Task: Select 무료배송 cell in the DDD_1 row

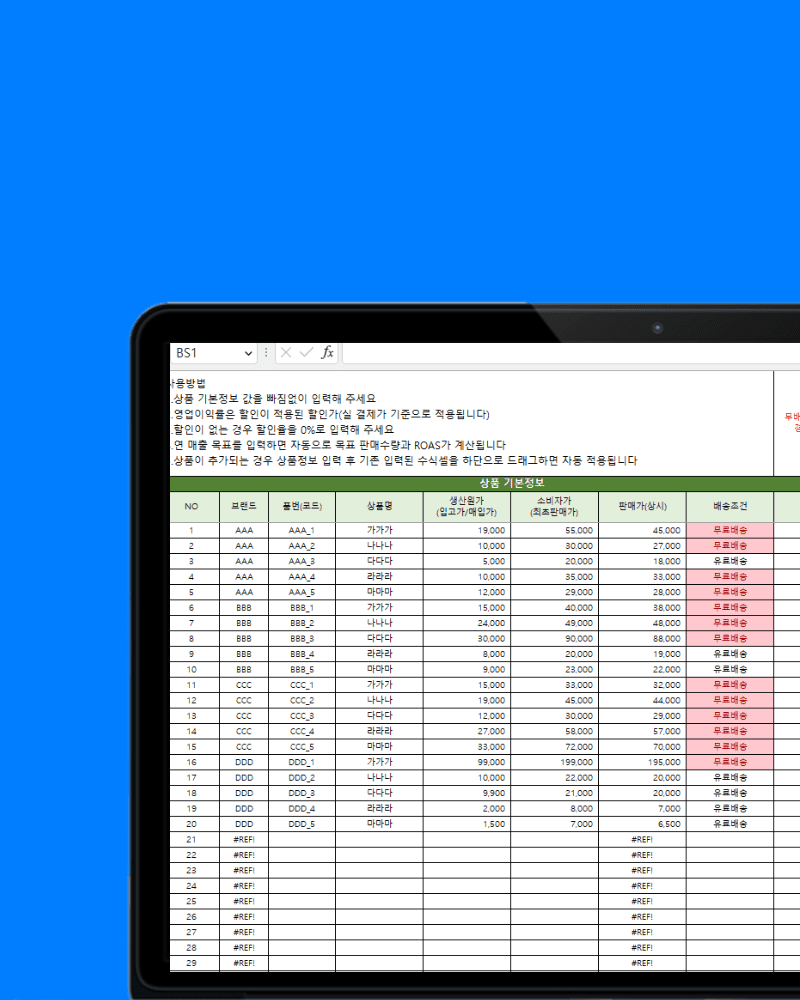Action: click(x=730, y=763)
